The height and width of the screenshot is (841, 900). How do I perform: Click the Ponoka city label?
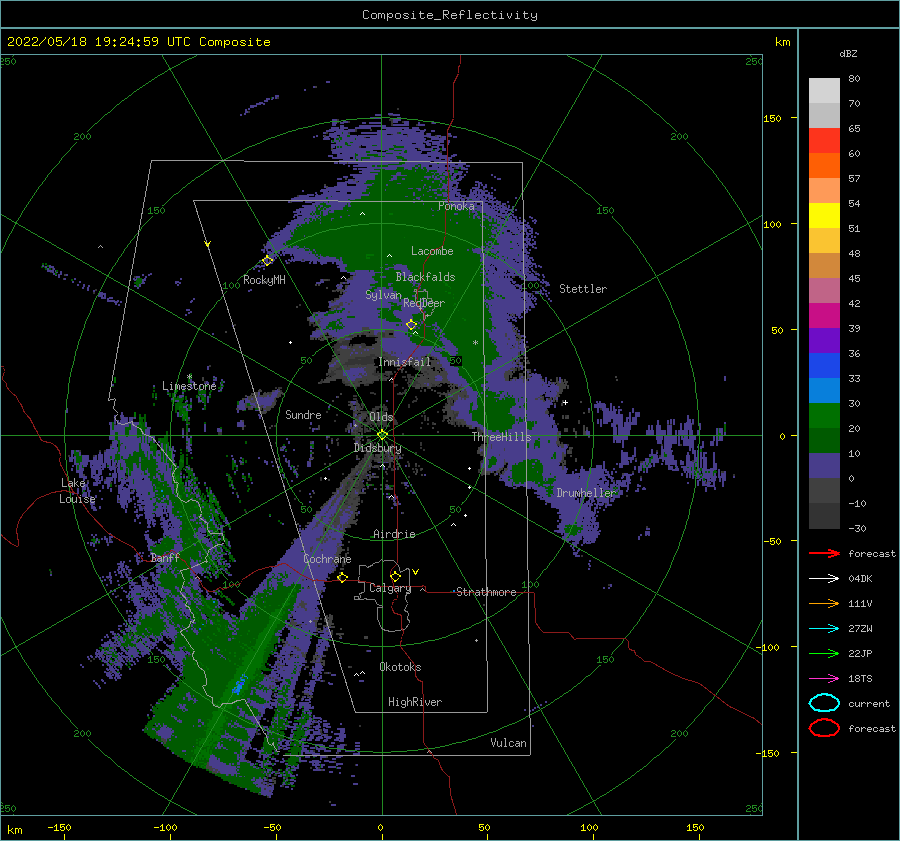[456, 206]
